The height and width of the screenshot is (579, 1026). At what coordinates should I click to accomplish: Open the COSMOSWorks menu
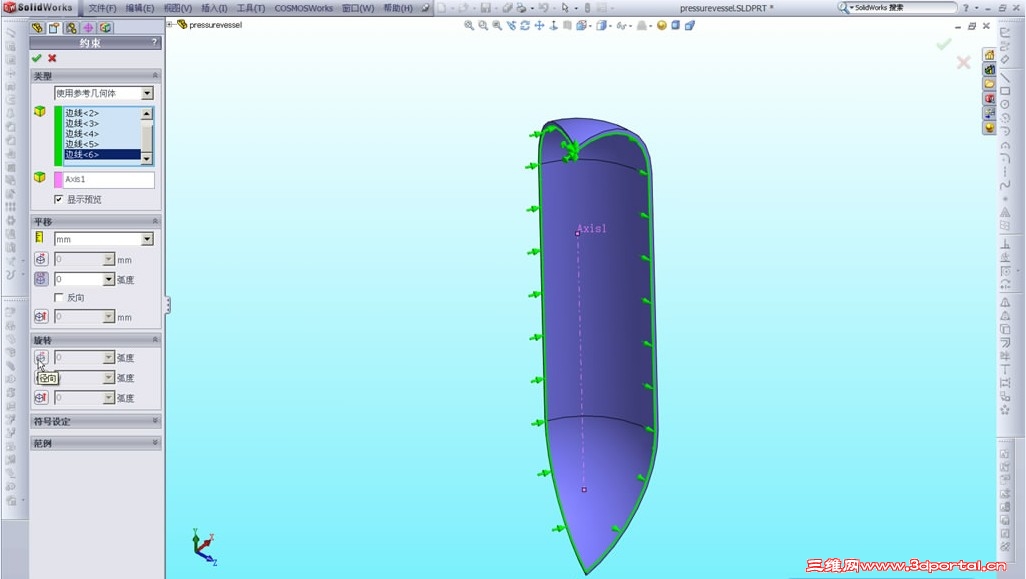pos(304,8)
